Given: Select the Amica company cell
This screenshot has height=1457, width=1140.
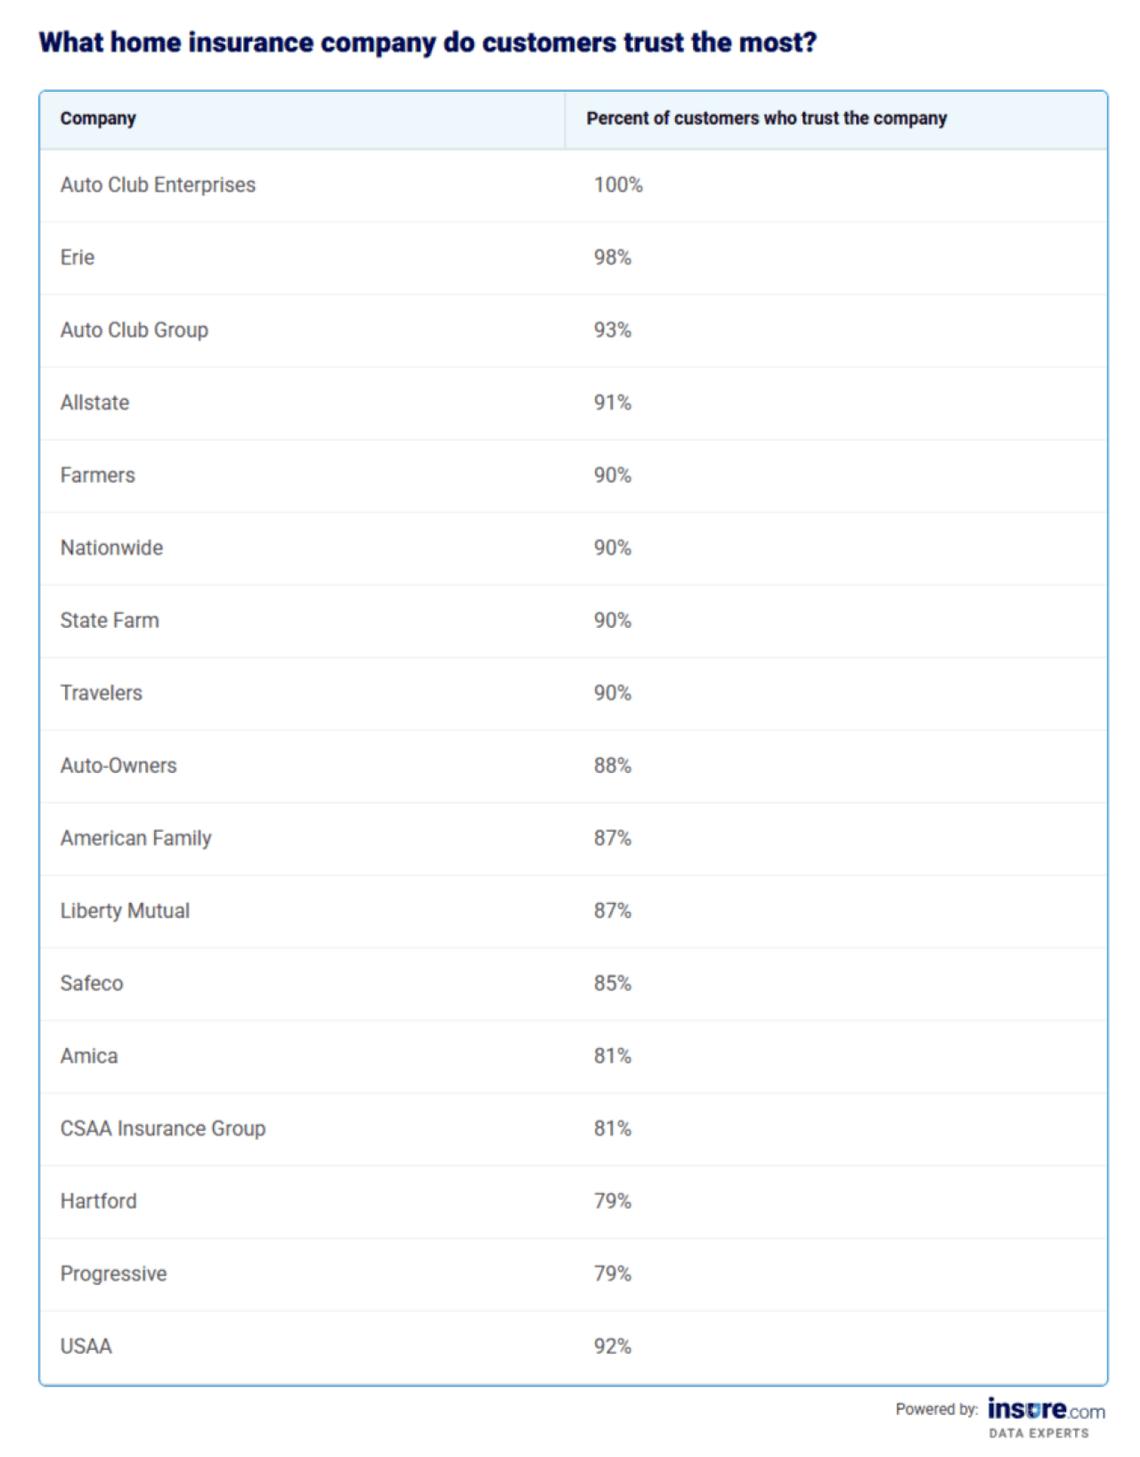Looking at the screenshot, I should pos(89,1056).
